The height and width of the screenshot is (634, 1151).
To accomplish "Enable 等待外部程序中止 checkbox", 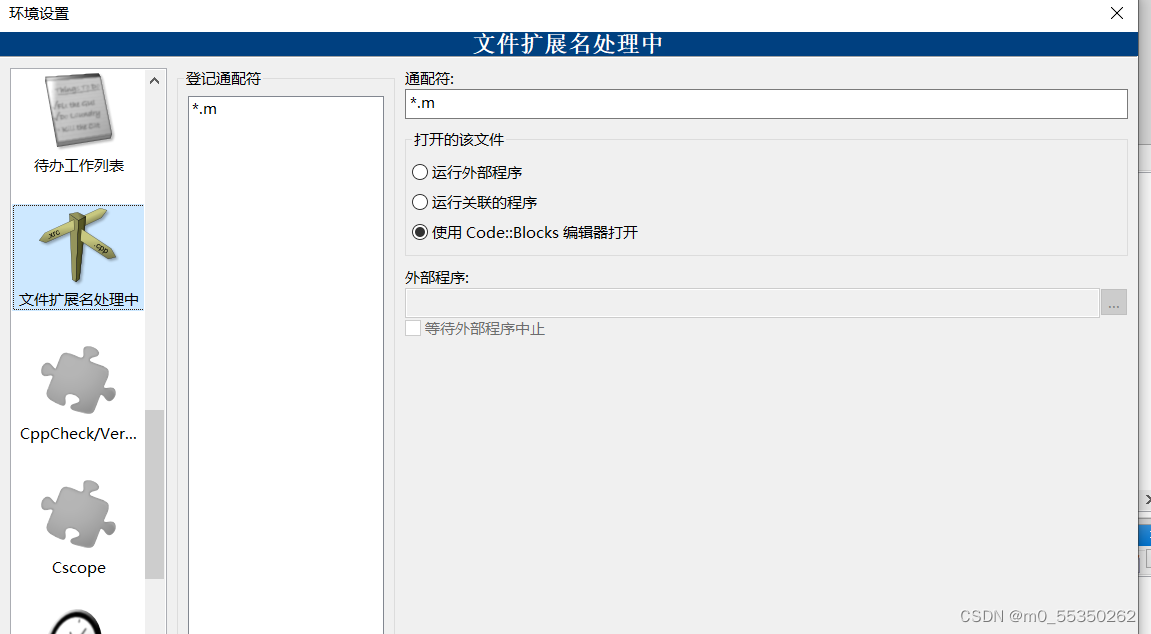I will tap(412, 327).
